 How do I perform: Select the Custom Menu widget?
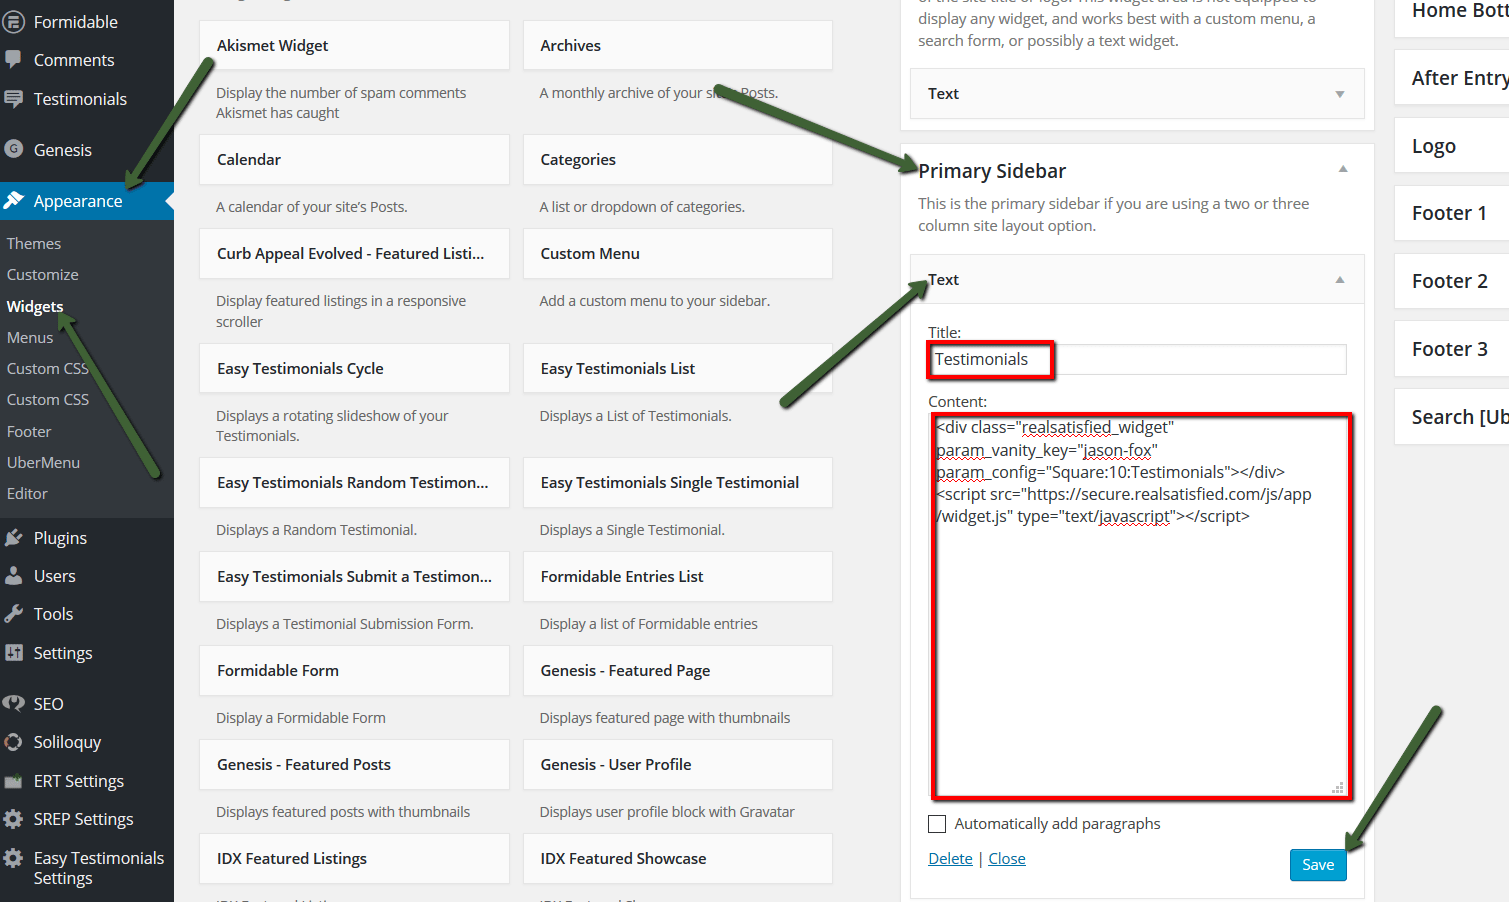(678, 254)
